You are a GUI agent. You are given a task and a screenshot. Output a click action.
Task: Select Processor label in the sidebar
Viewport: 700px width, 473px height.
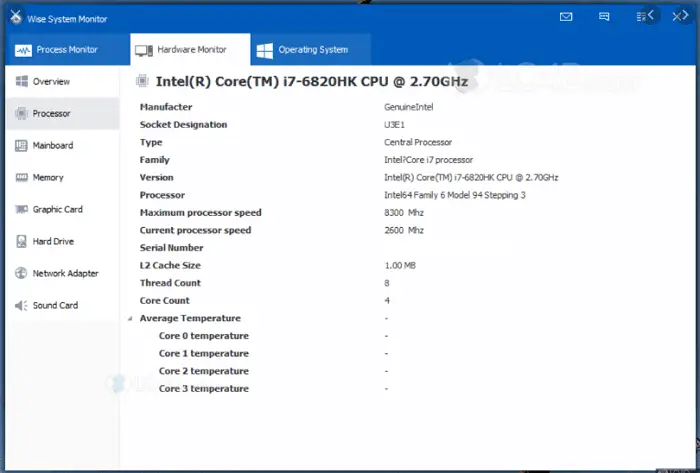click(51, 114)
